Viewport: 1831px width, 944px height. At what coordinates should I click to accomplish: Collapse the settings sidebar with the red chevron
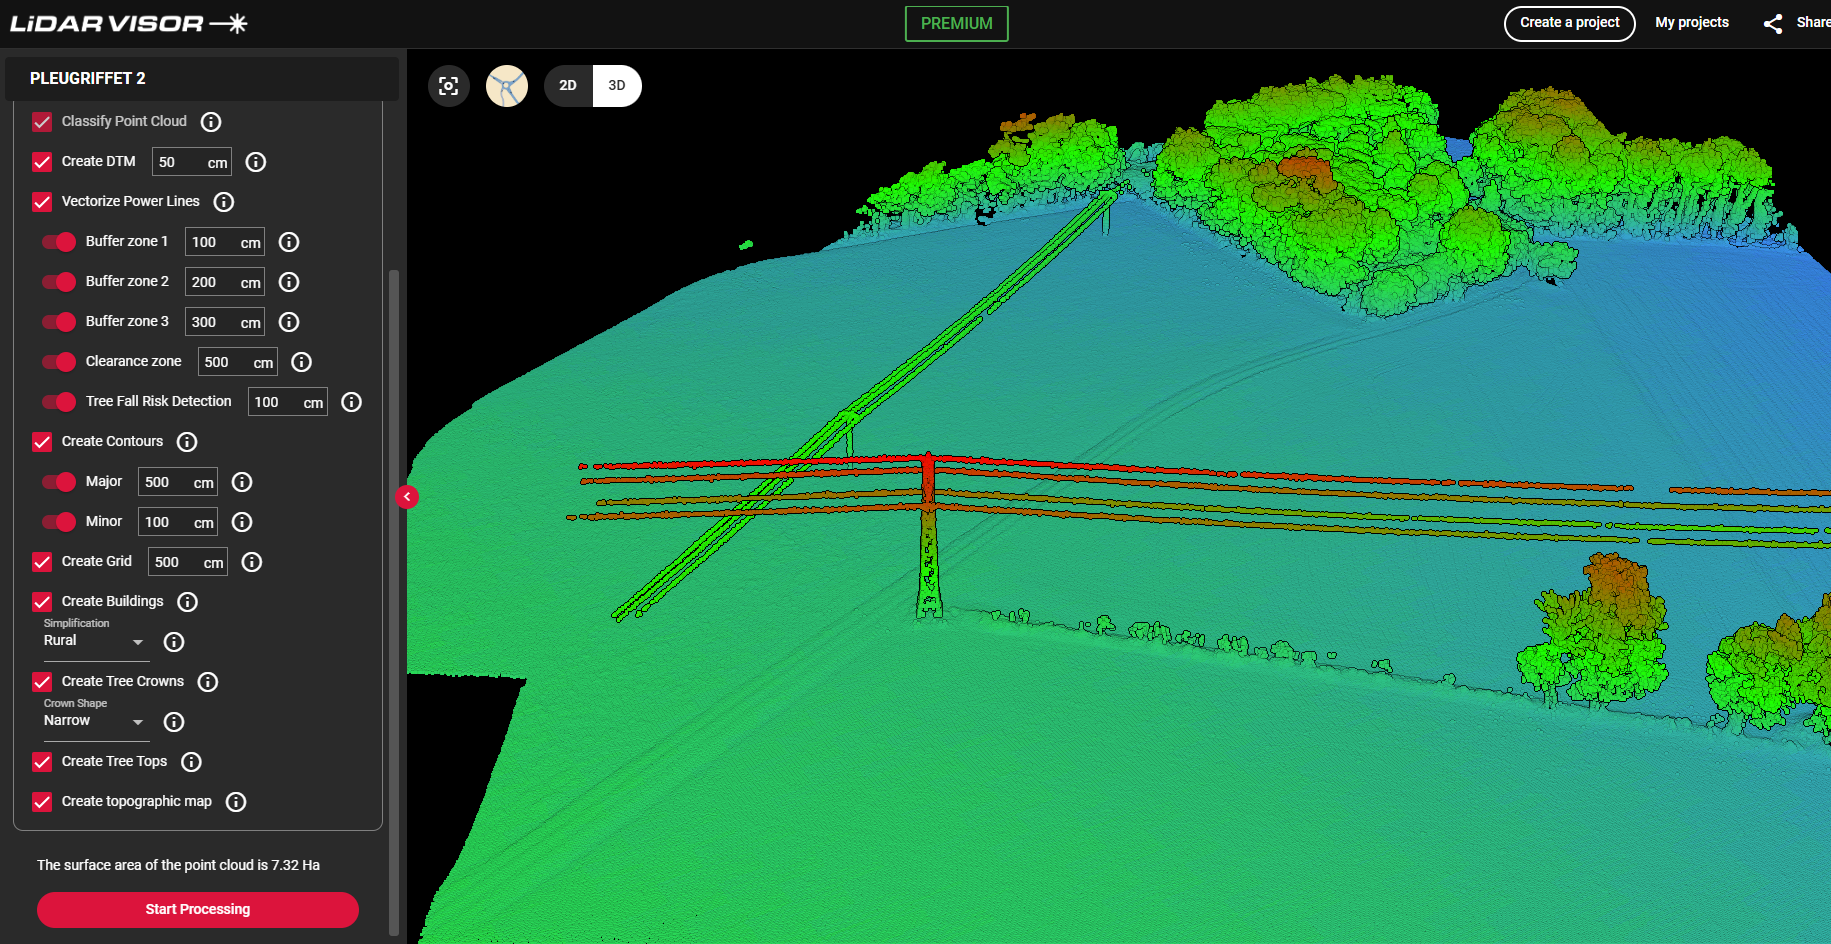coord(407,496)
